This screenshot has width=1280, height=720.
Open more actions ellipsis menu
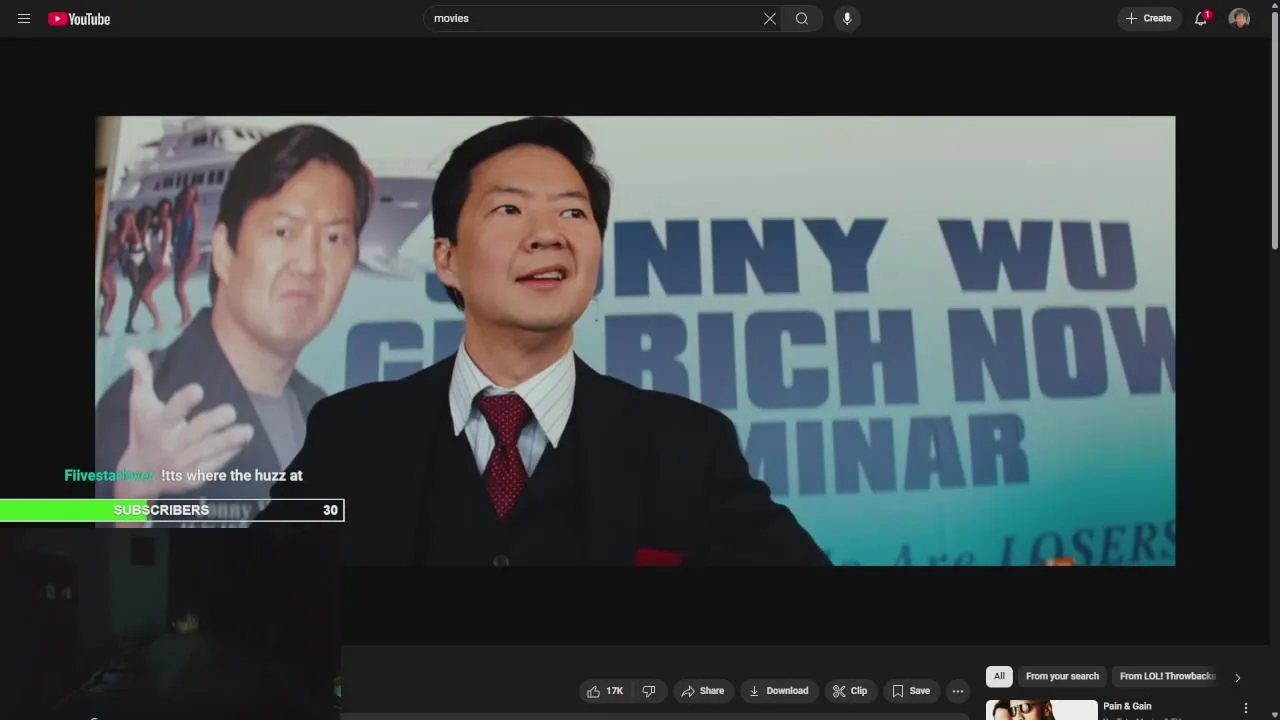958,691
